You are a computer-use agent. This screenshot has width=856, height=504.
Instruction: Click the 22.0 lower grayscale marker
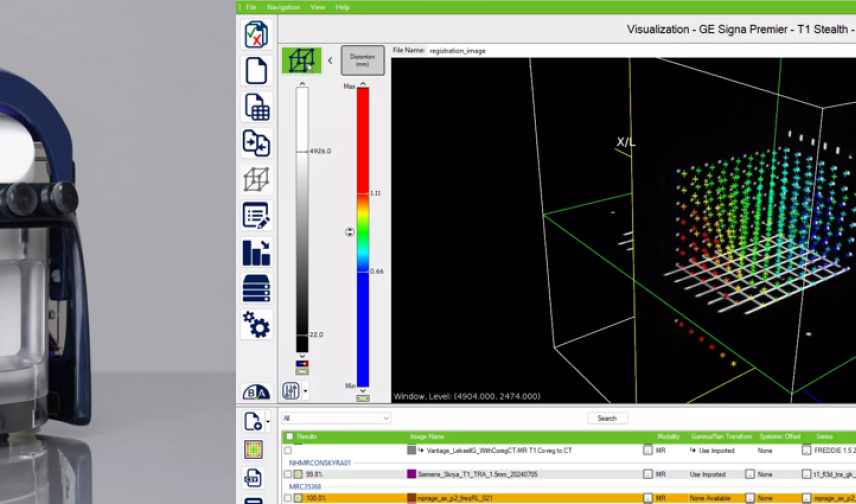click(x=316, y=334)
